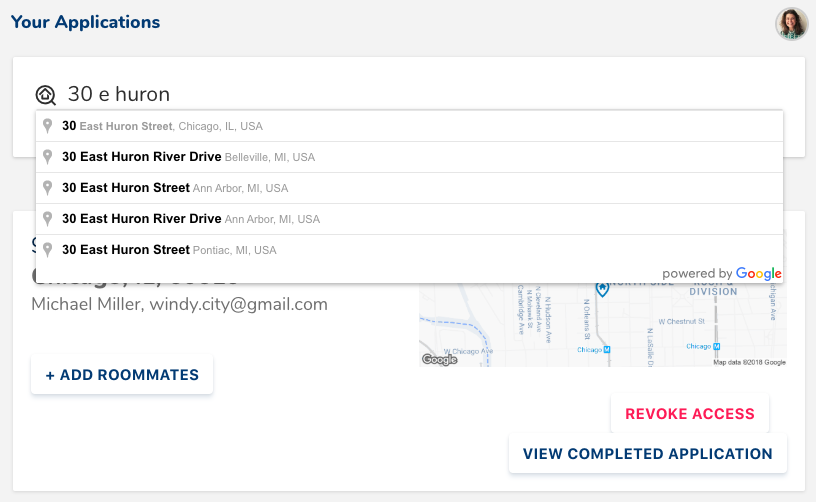This screenshot has width=816, height=502.
Task: Pick 30 East Huron River Drive, Ann Arbor
Action: tap(191, 219)
